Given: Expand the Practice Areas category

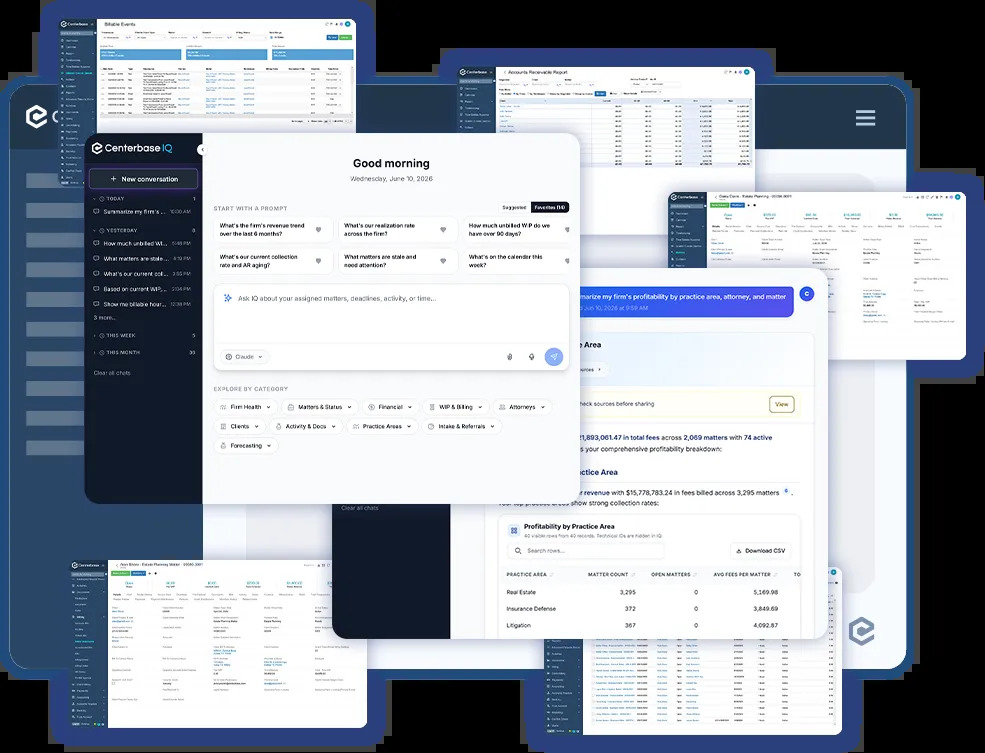Looking at the screenshot, I should point(382,426).
